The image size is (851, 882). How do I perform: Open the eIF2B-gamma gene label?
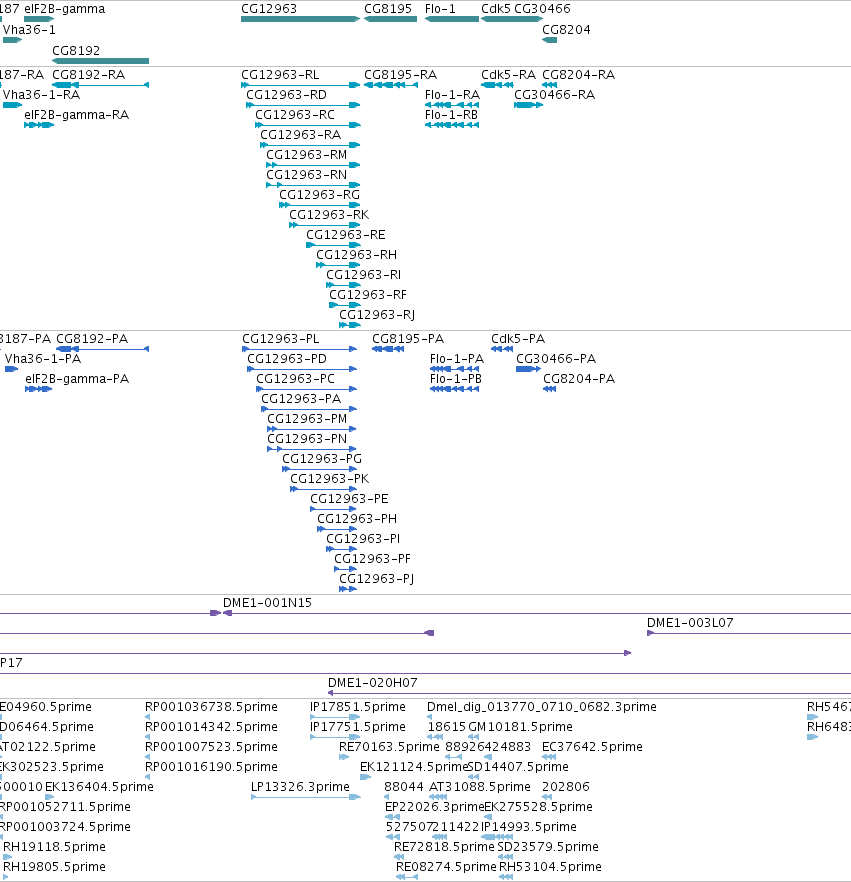coord(65,9)
